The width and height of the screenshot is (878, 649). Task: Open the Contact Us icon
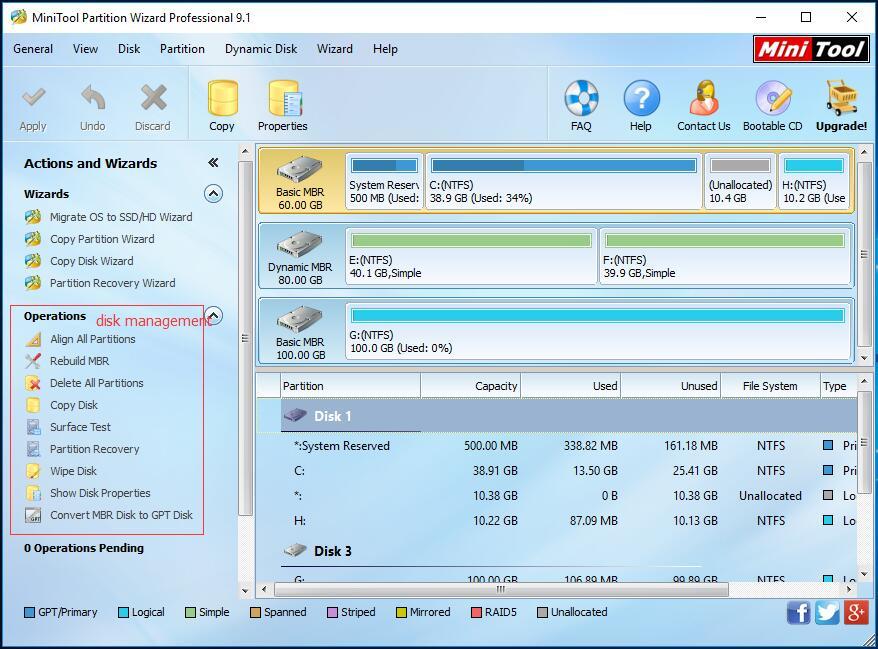click(x=704, y=97)
